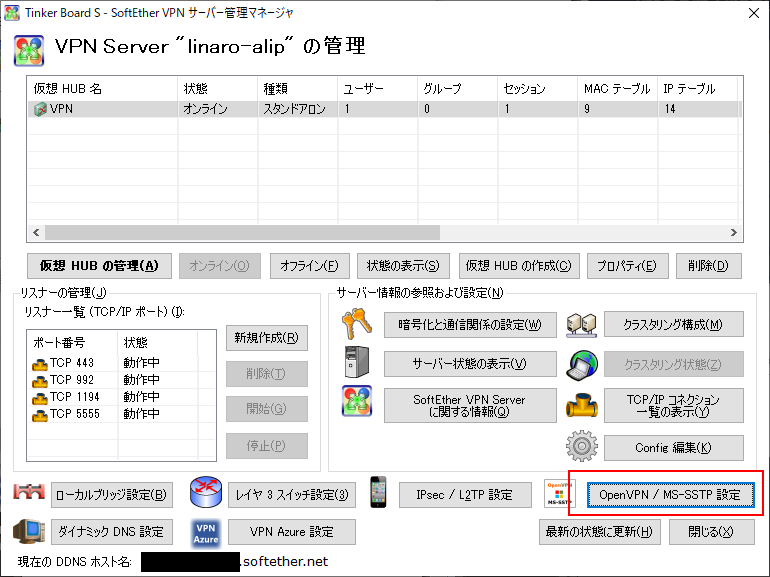Sort by 状態 column header in hub list
The height and width of the screenshot is (577, 770).
[218, 89]
